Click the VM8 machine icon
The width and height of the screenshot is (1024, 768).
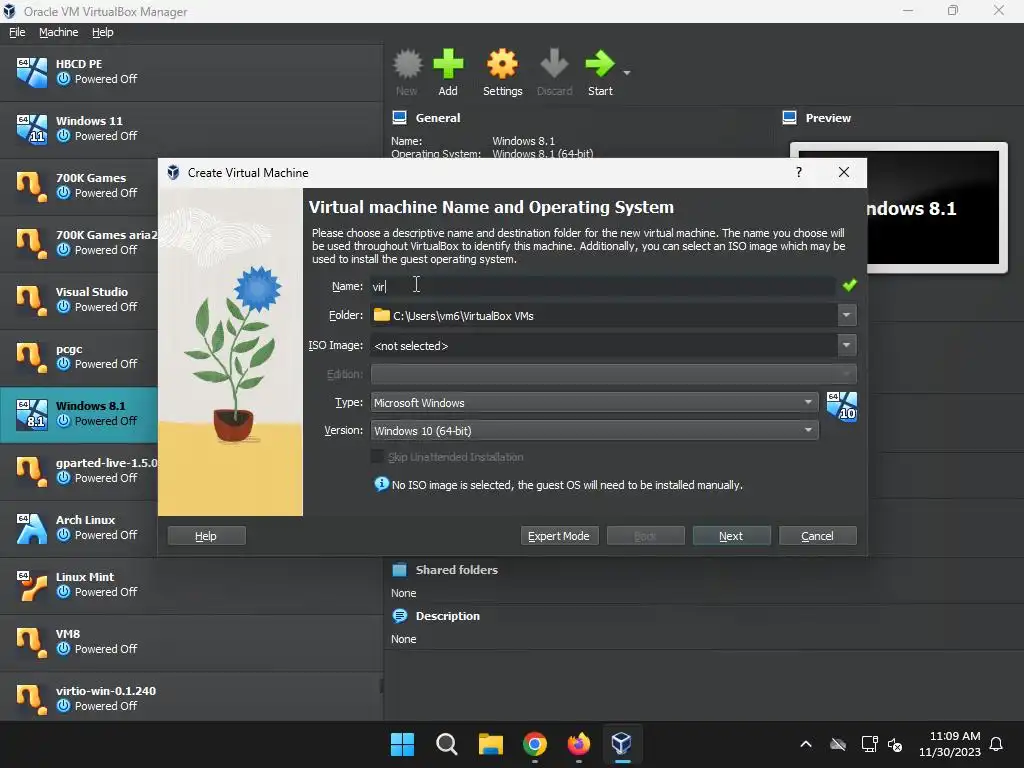32,642
